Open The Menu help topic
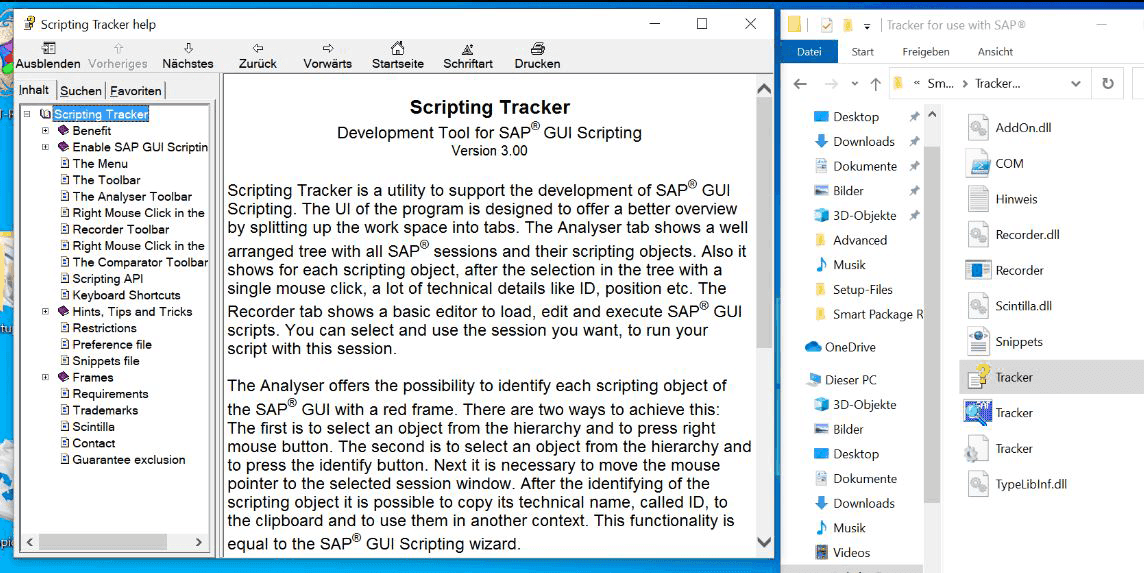1144x573 pixels. tap(100, 164)
